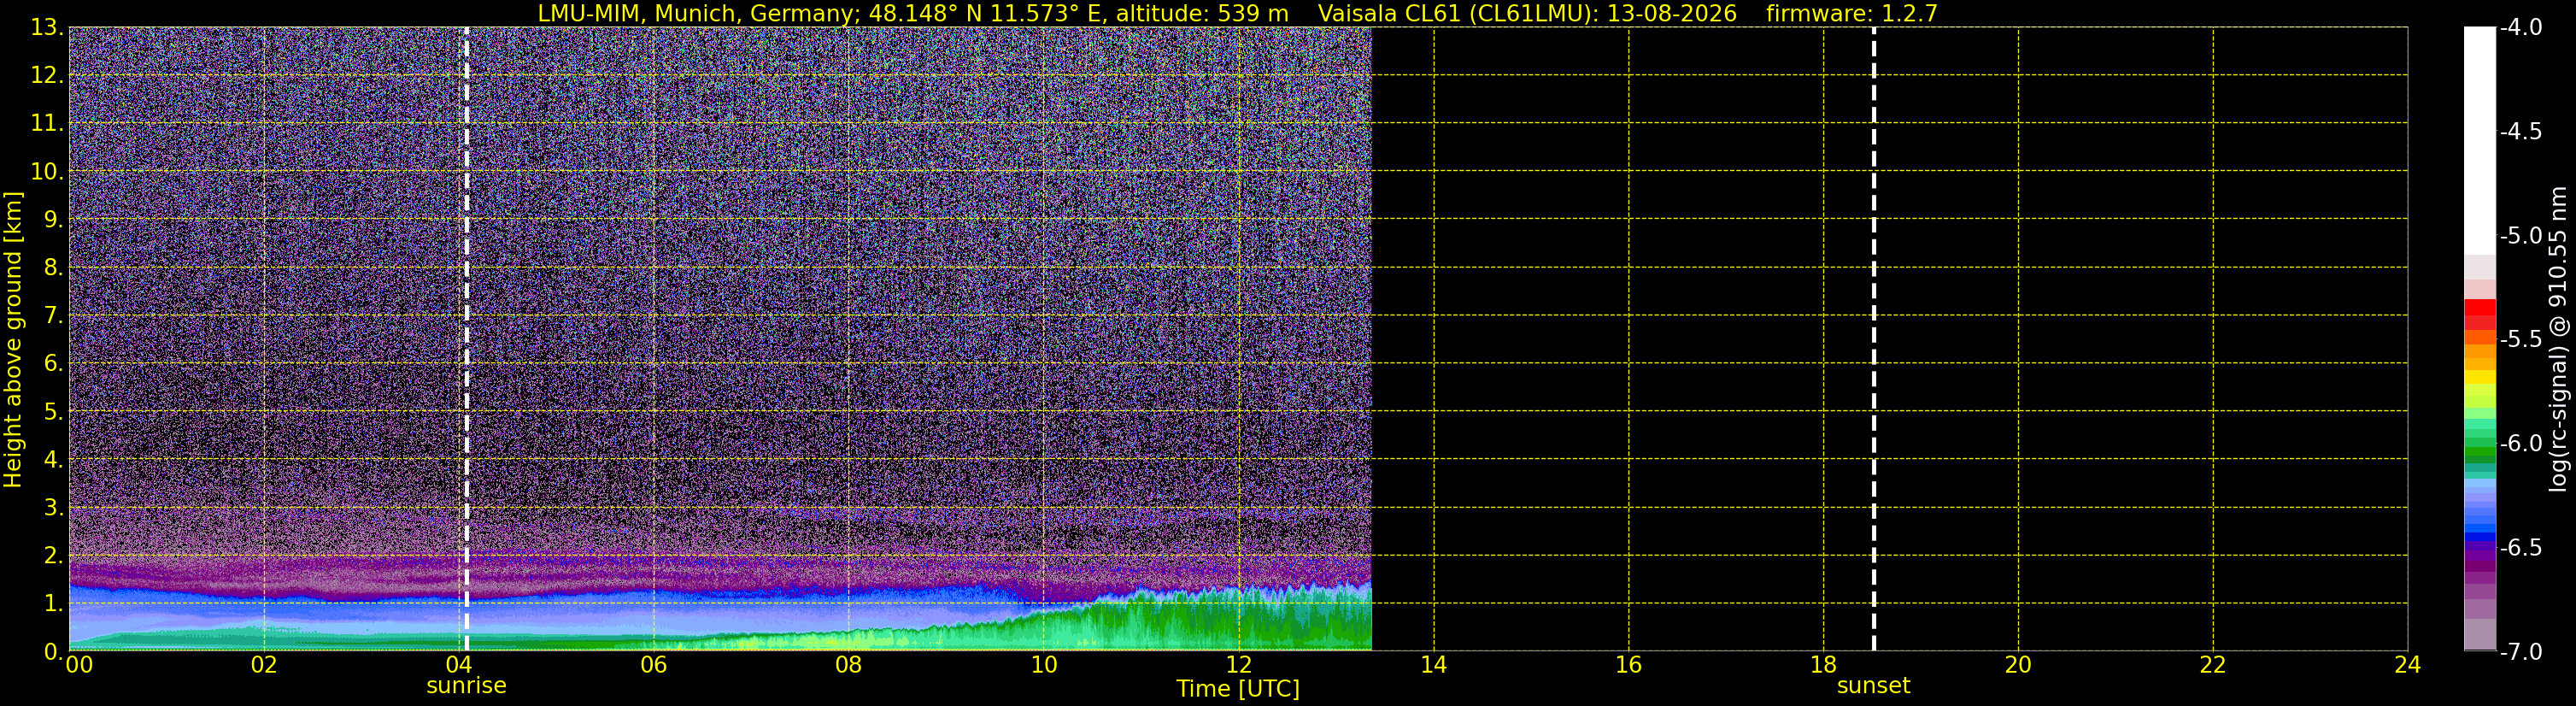Screen dimensions: 2576x706
Task: Click the time axis tick label '22'
Action: tap(2213, 665)
